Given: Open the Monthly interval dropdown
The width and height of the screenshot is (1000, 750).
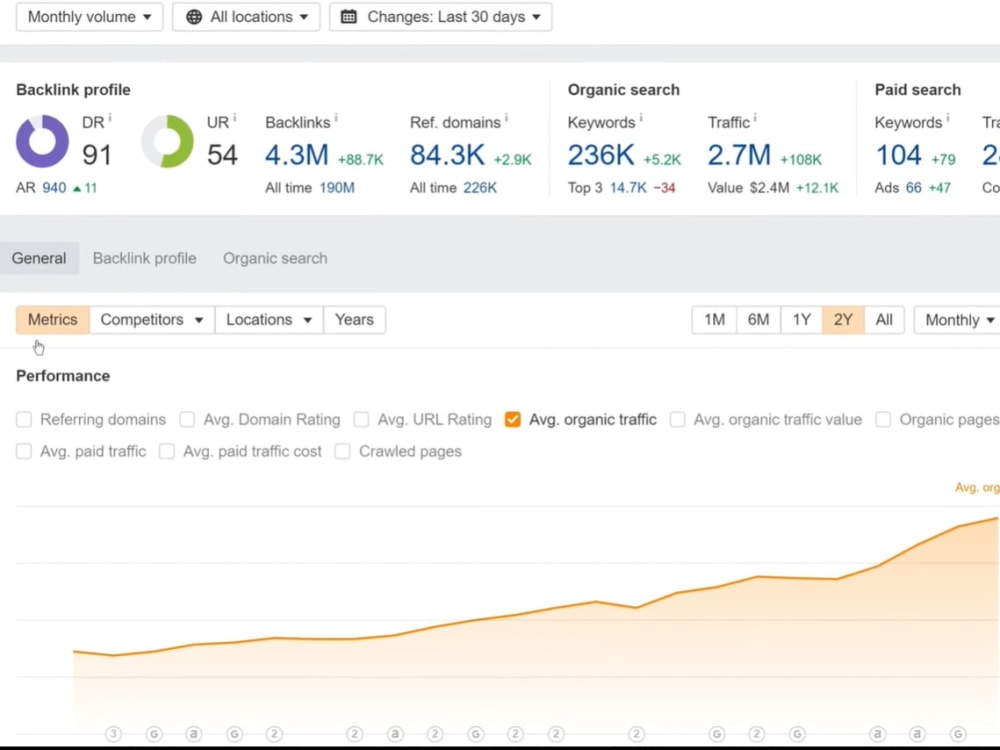Looking at the screenshot, I should coord(958,320).
